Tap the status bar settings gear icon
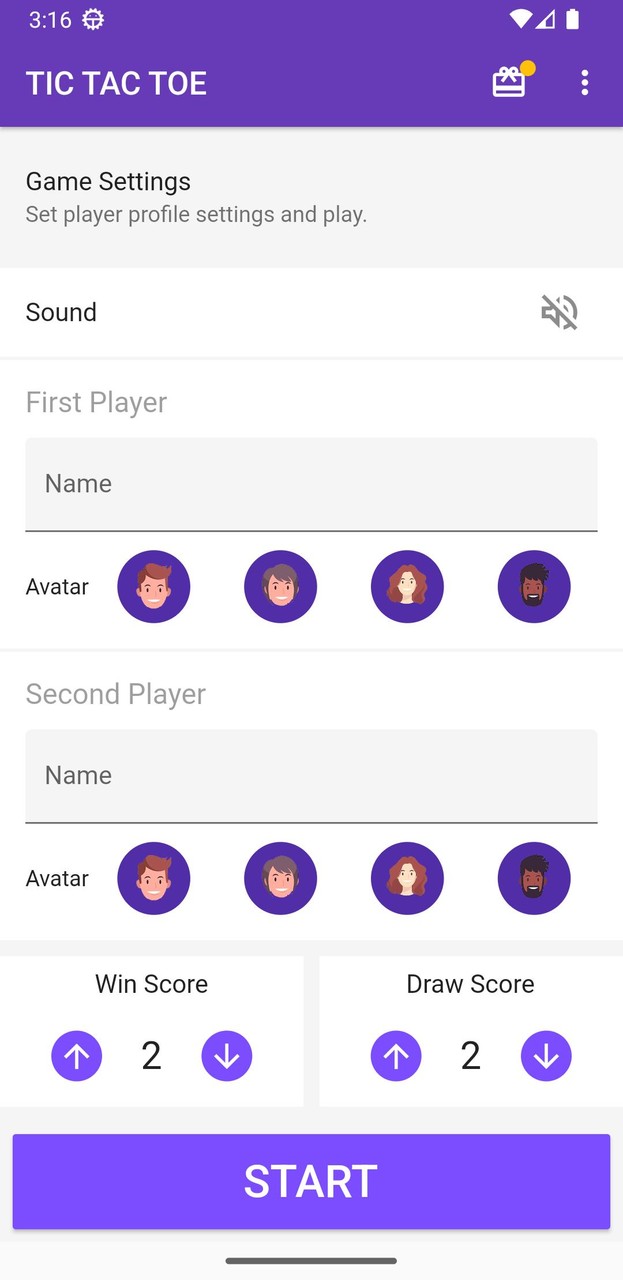 point(93,19)
